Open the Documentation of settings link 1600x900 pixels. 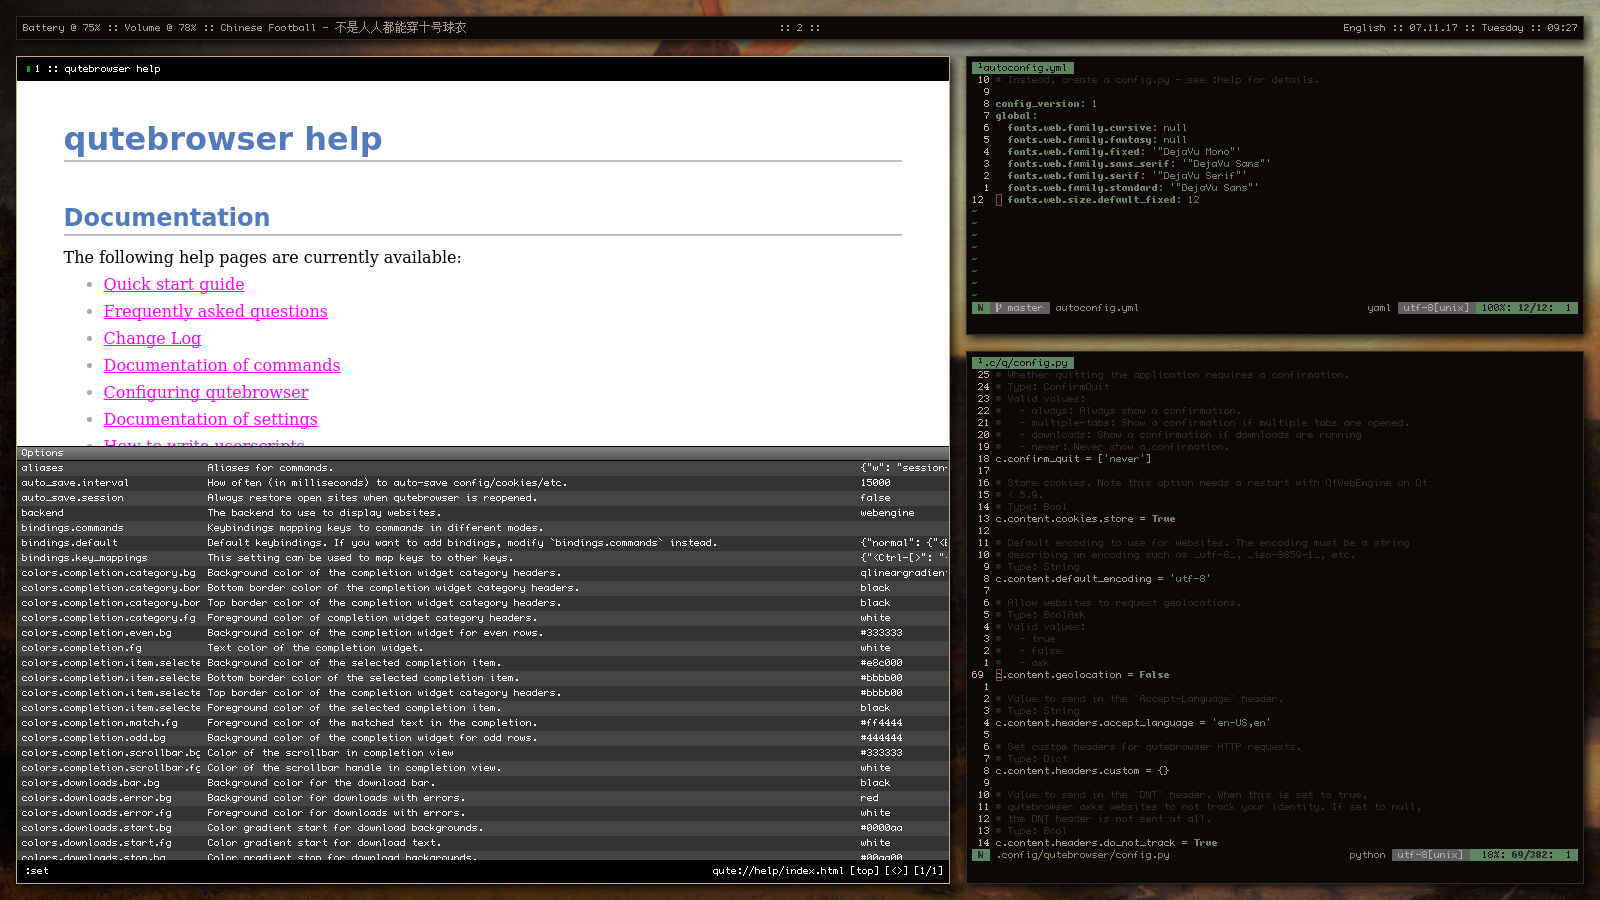(210, 419)
